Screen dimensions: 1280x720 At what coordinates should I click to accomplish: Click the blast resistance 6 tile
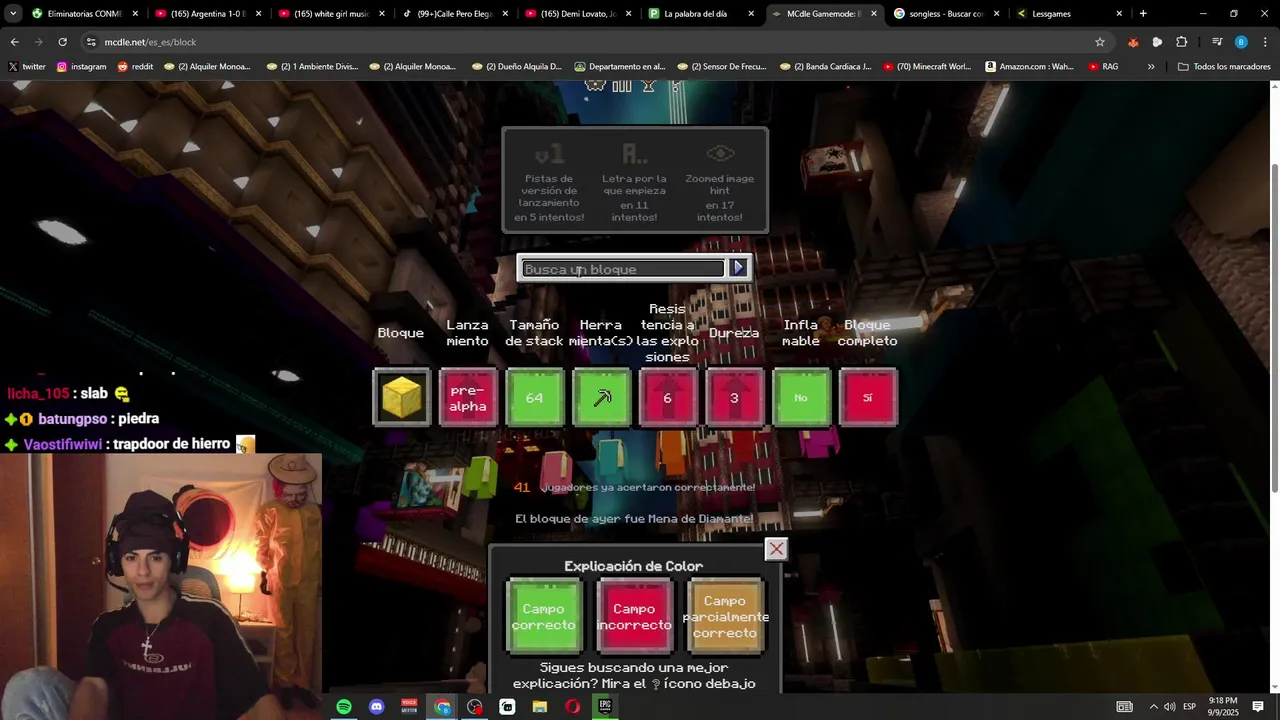[x=667, y=397]
